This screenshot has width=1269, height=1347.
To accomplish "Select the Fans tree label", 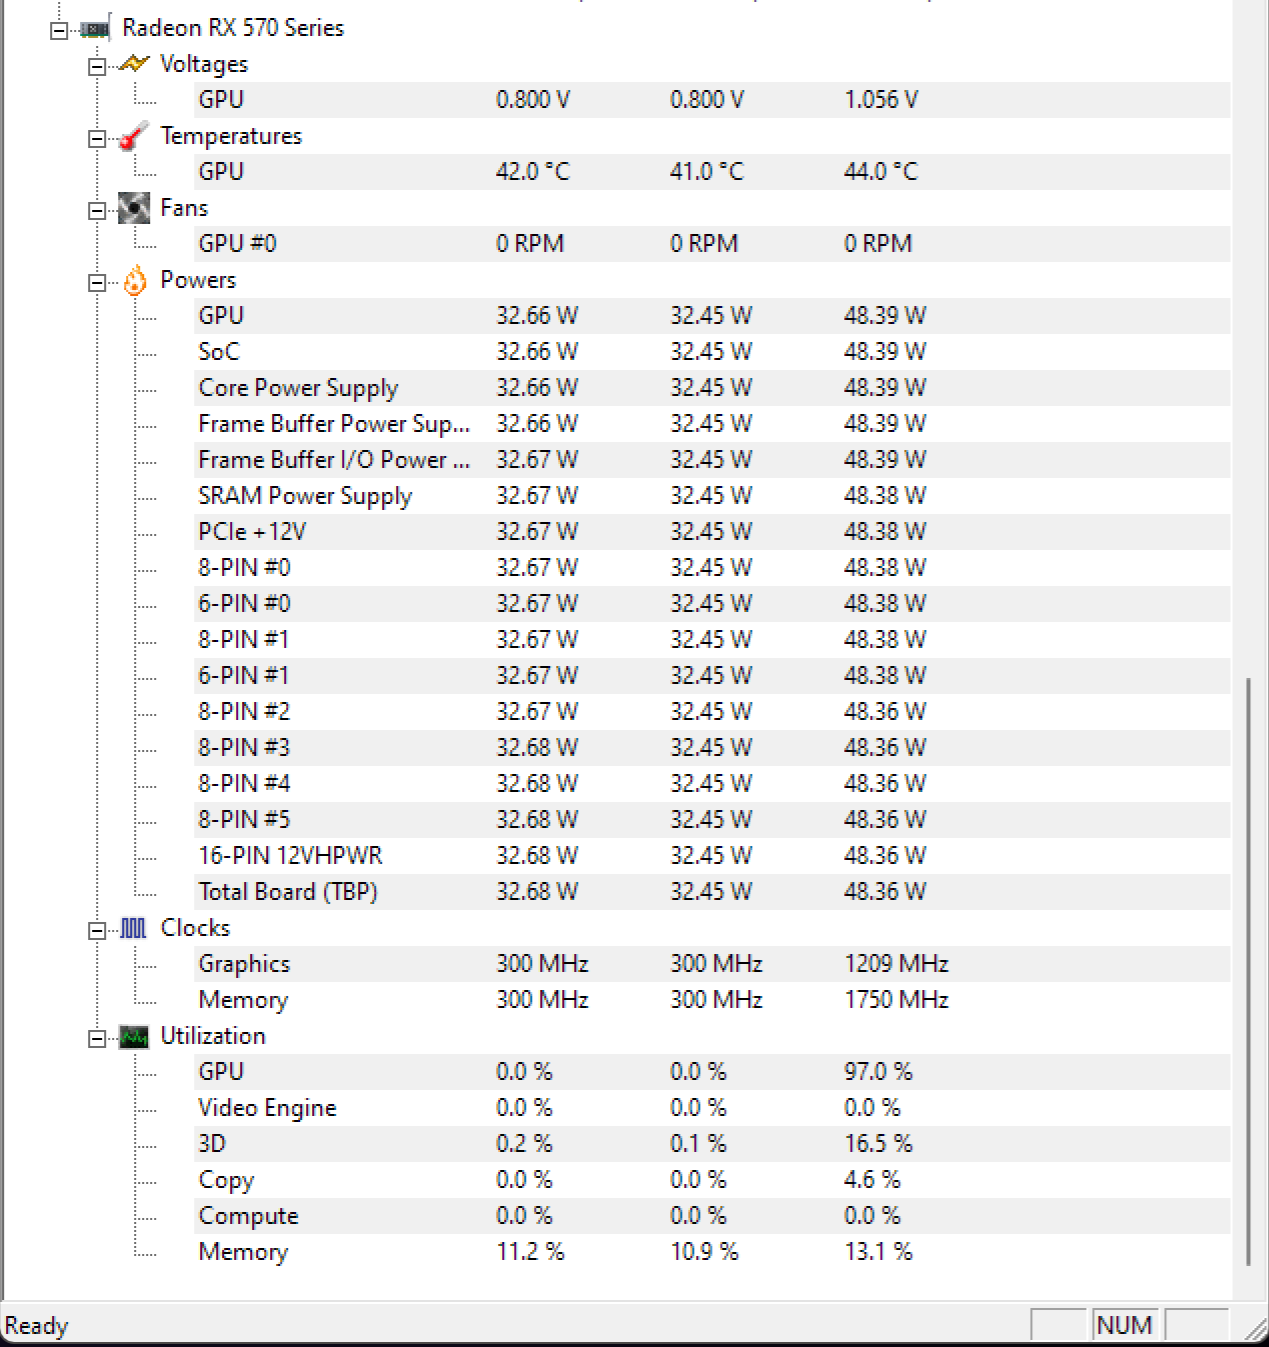I will click(184, 208).
